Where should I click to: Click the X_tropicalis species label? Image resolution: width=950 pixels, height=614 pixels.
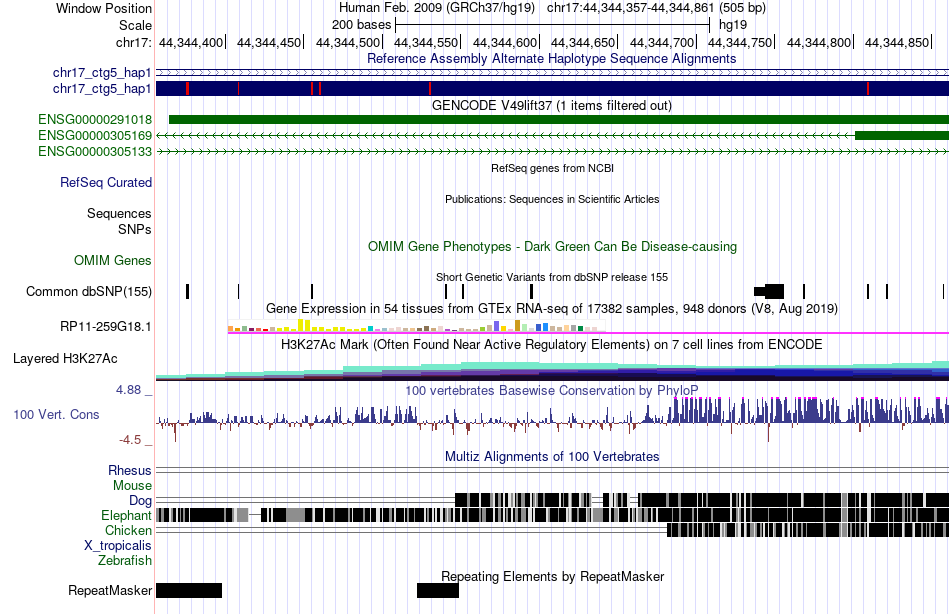[x=118, y=546]
